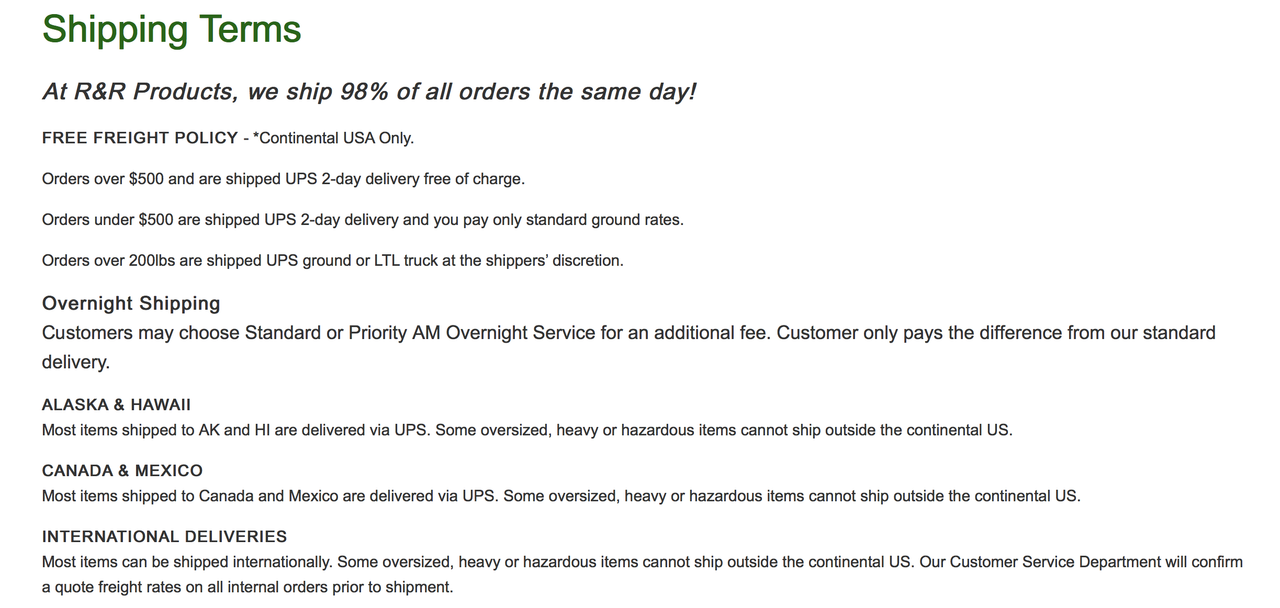The image size is (1280, 608).
Task: Select the AK and HI shipping sentence
Action: [x=527, y=431]
